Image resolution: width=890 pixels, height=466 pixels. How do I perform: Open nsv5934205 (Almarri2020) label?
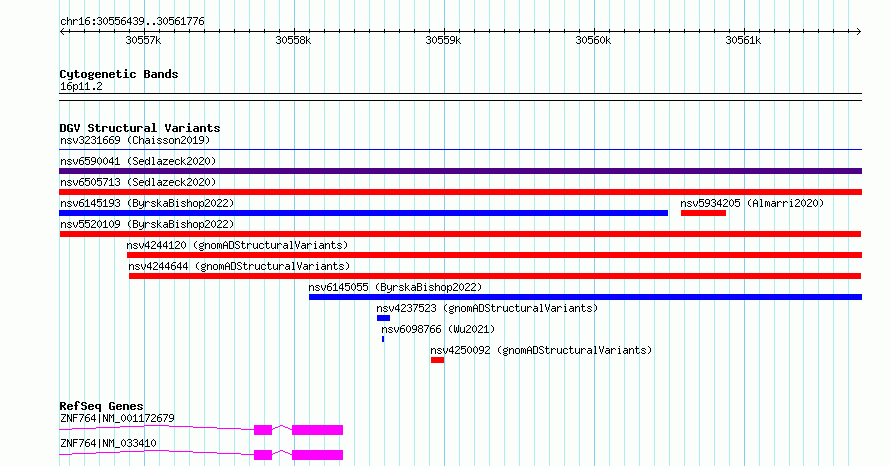coord(752,203)
